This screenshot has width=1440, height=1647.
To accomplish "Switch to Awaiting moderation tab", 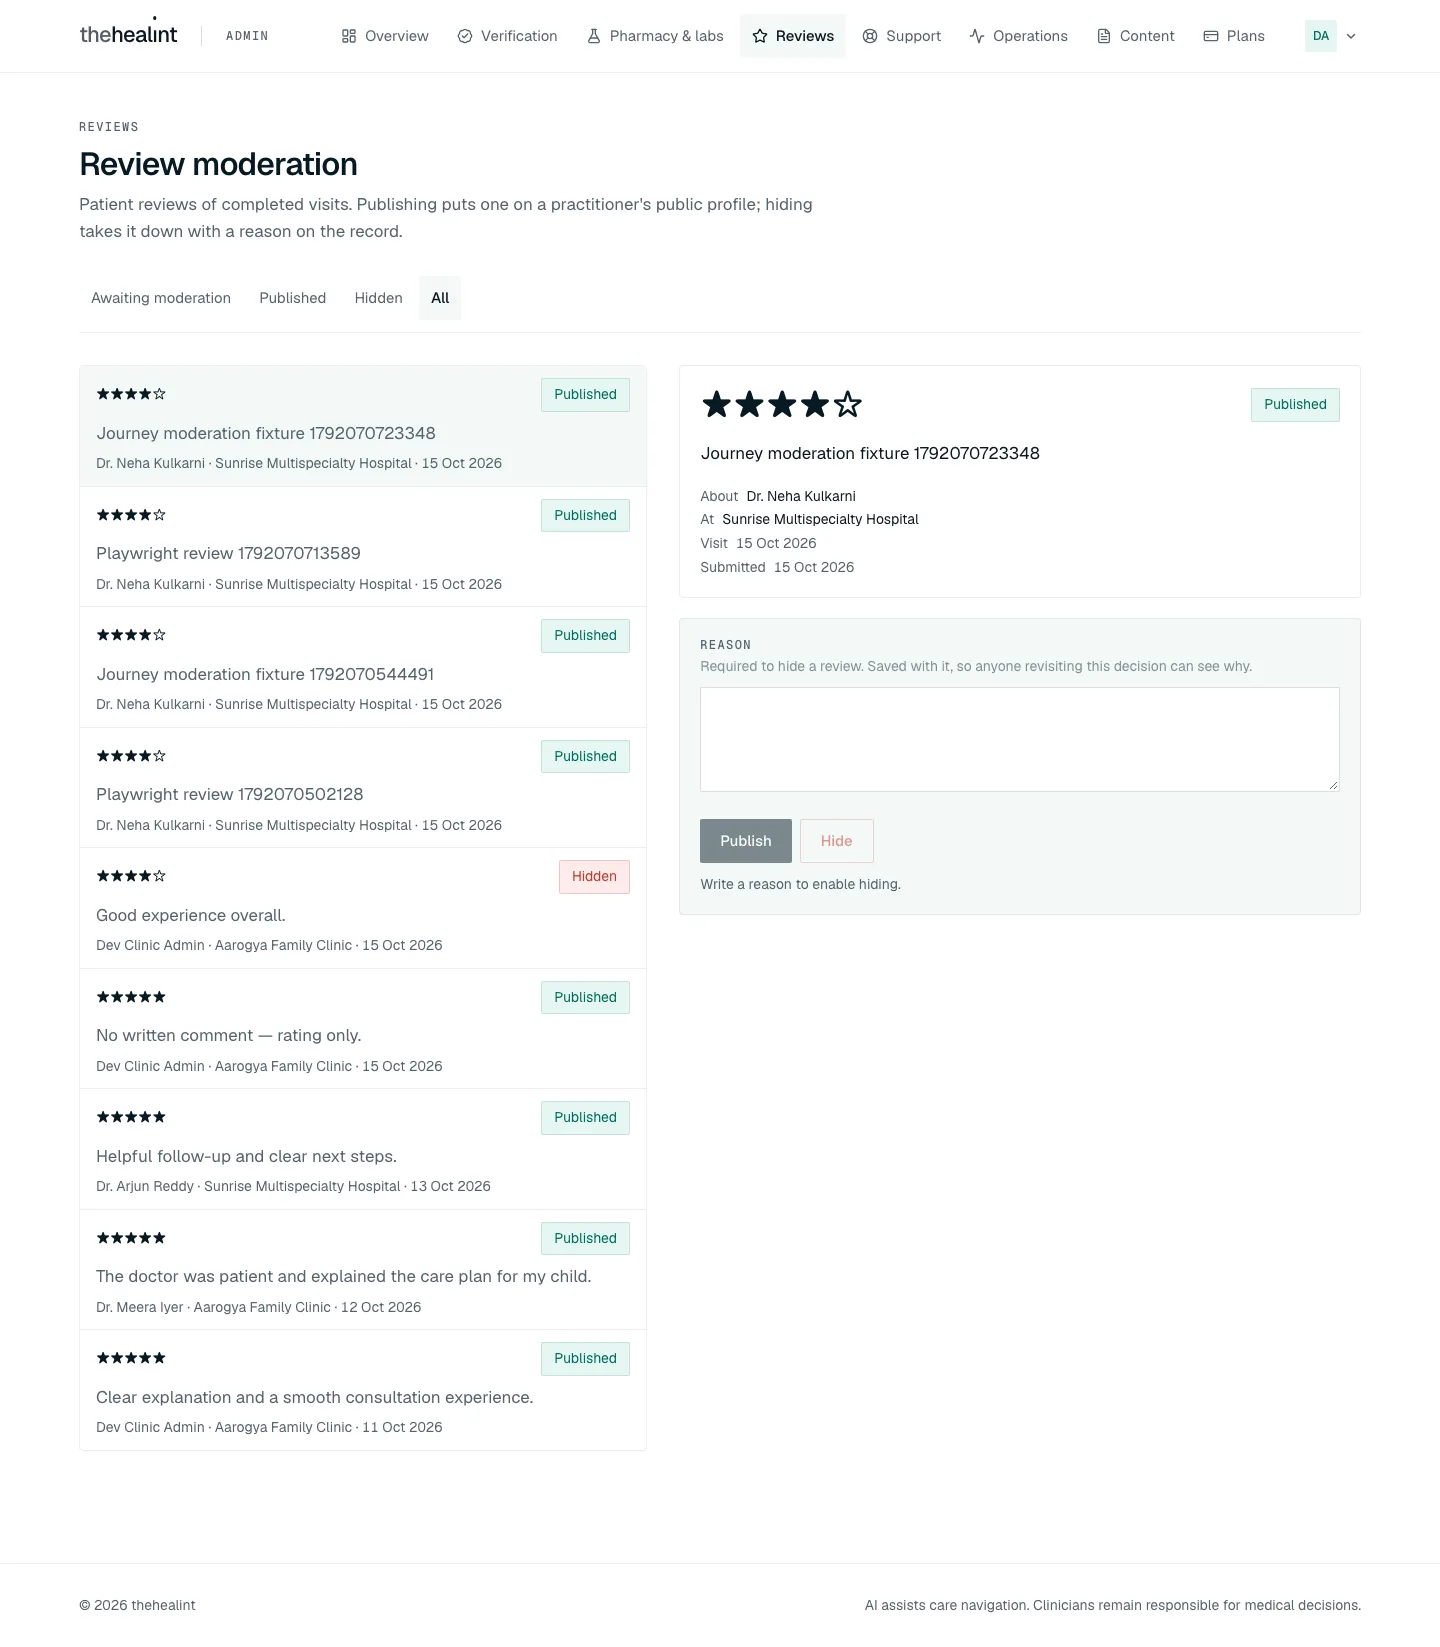I will [161, 298].
